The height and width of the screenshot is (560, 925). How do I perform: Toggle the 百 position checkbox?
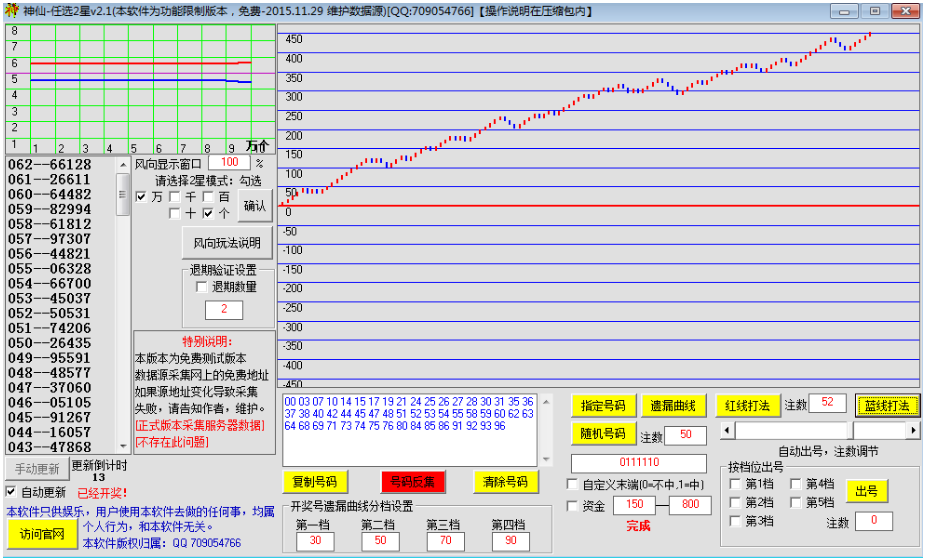208,197
